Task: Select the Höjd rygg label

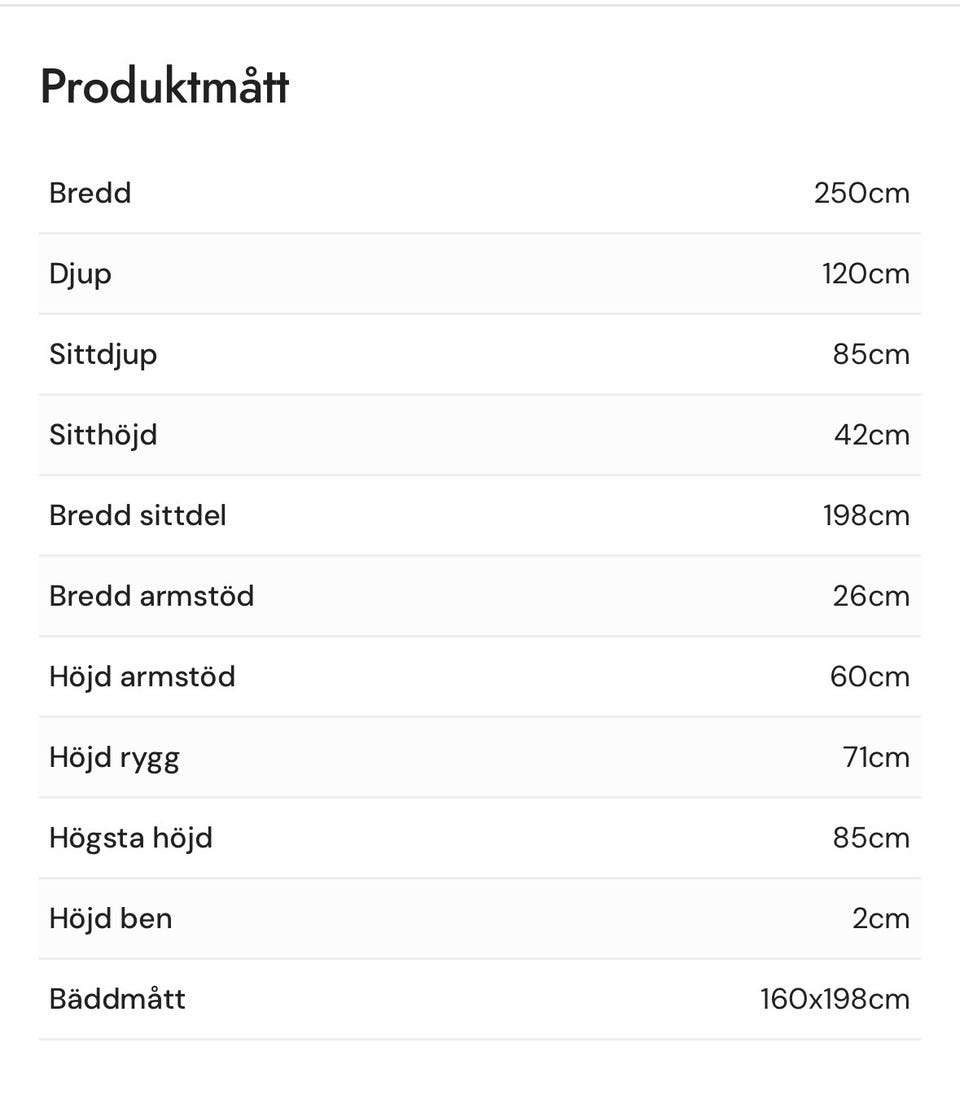Action: coord(114,758)
